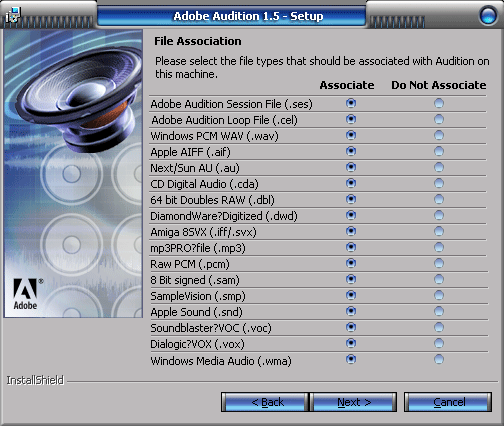Screen dimensions: 504x426
Task: Select Associate for Adobe Audition Loop File (.cel)
Action: pos(351,119)
